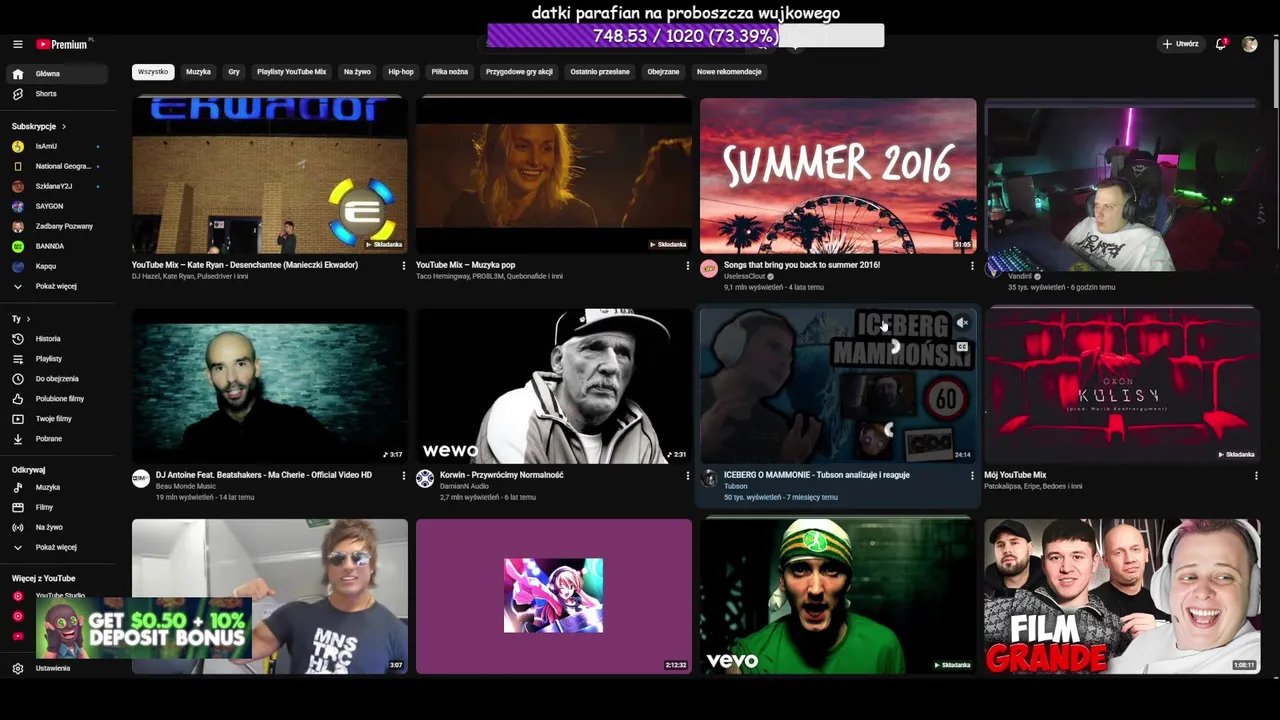Open UselessClout channel avatar
The image size is (1280, 720).
click(709, 269)
